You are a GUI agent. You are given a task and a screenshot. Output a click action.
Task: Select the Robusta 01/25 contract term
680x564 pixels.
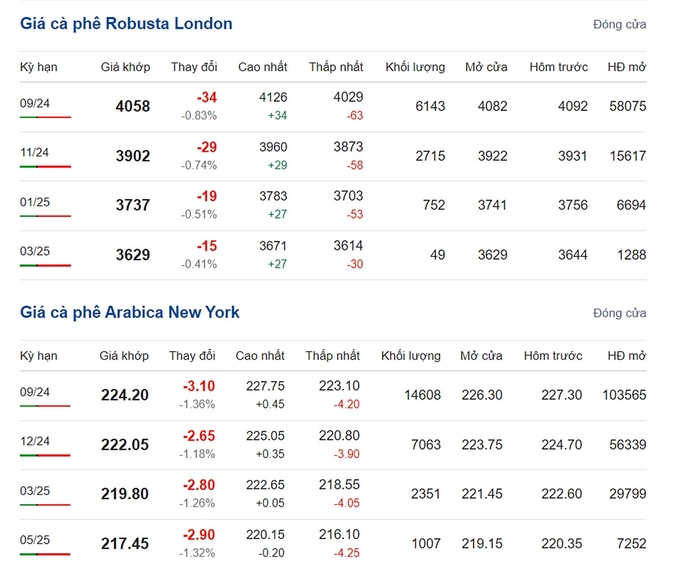tap(35, 202)
